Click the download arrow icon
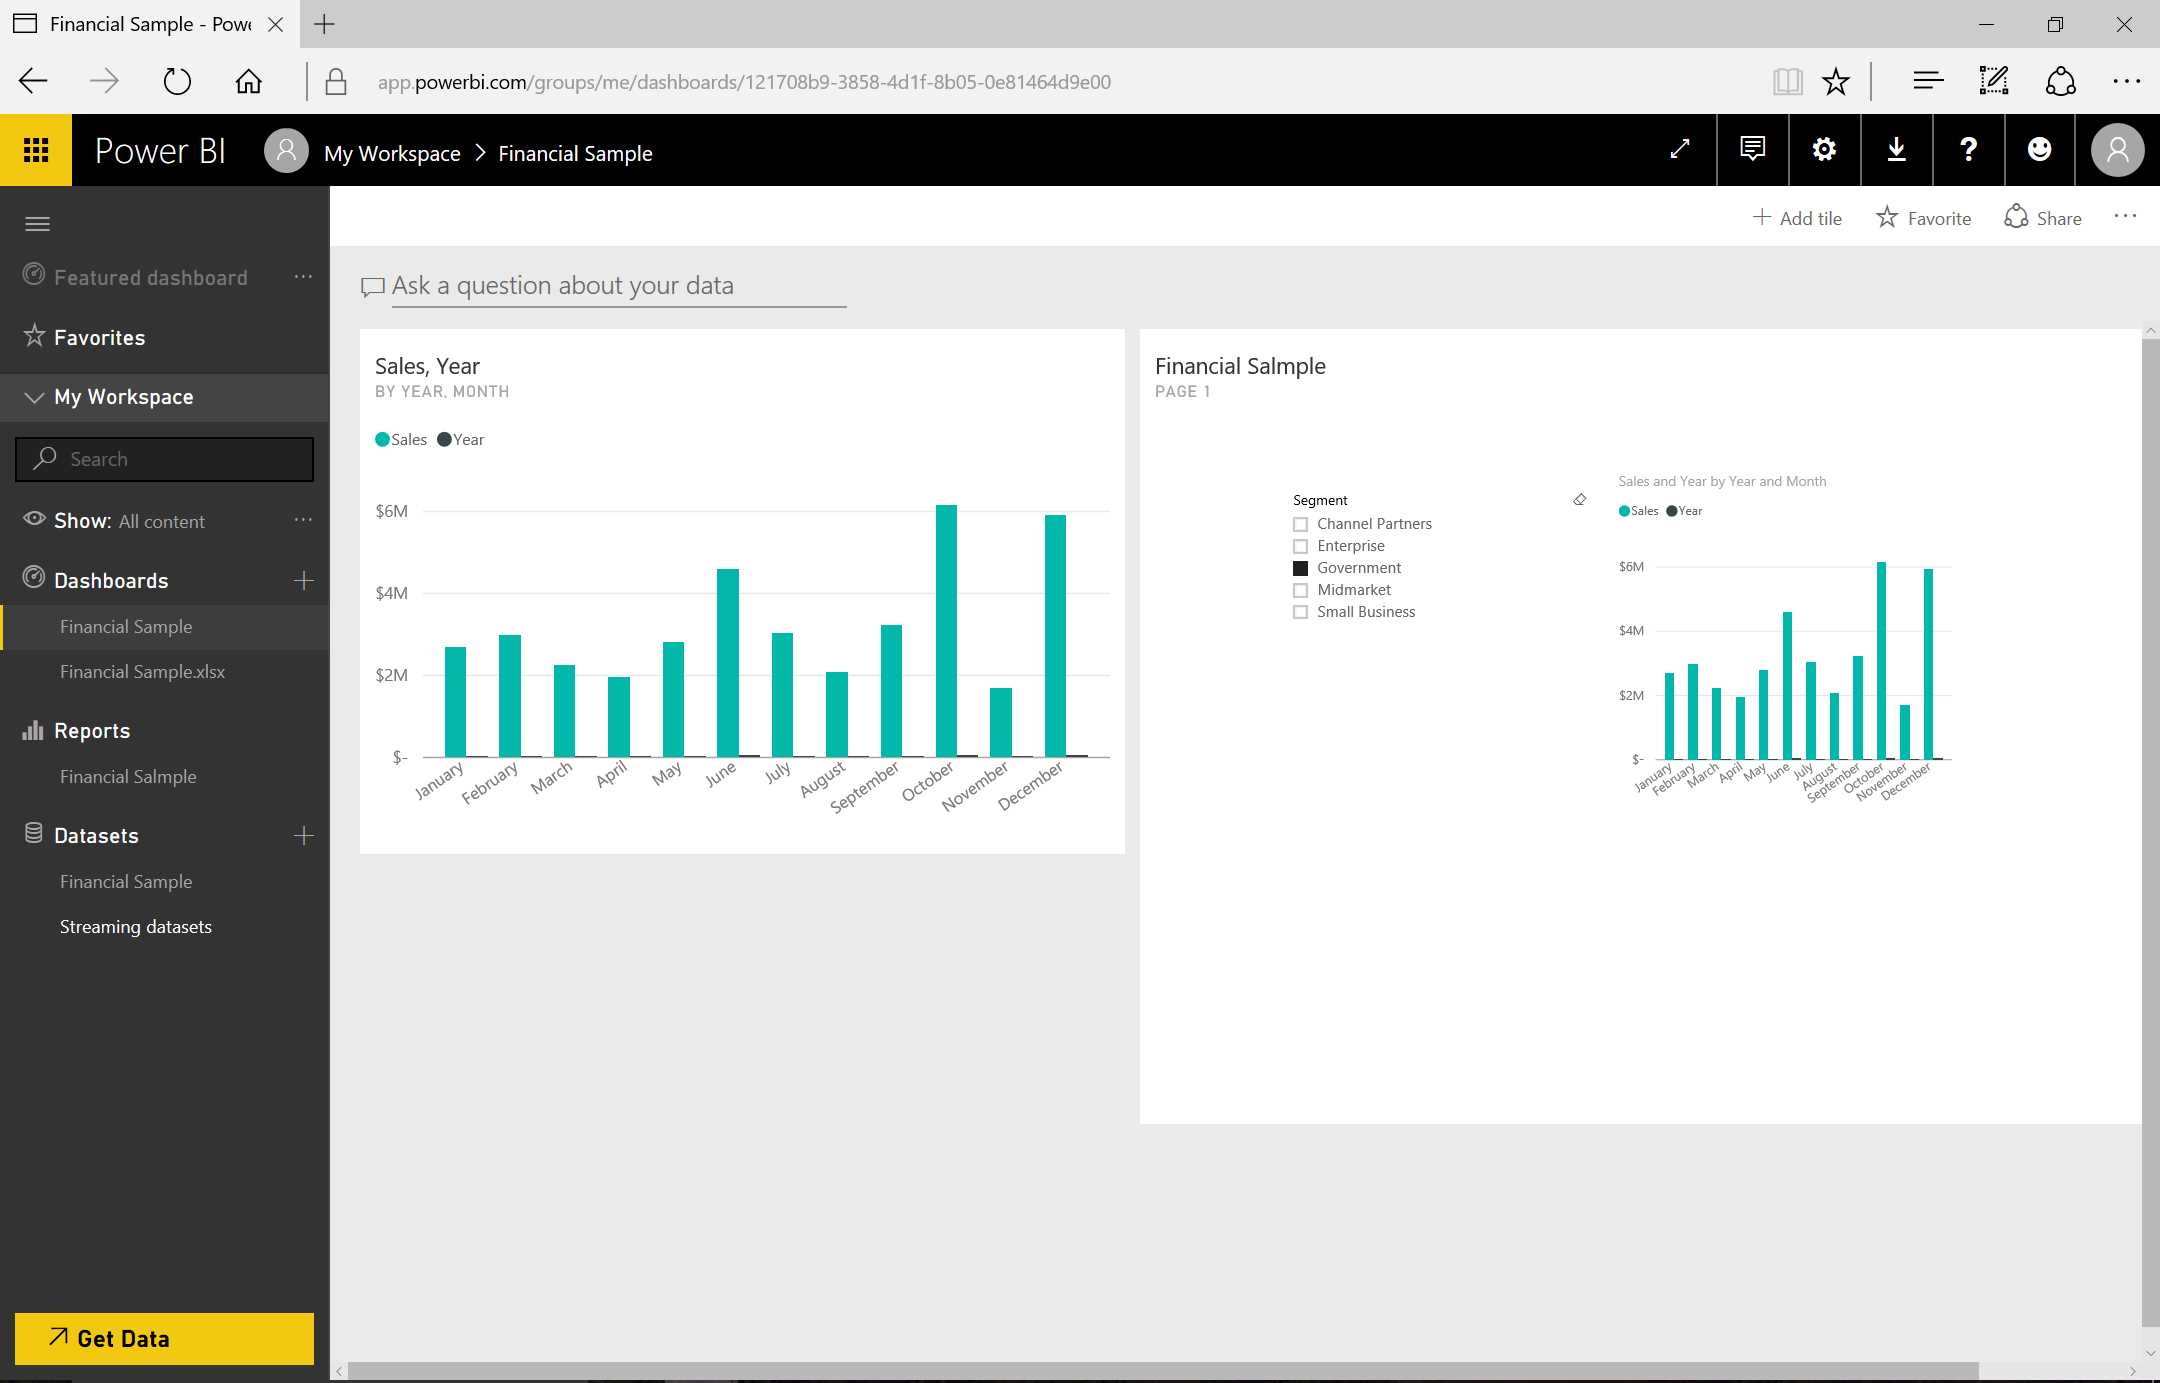 [1896, 150]
